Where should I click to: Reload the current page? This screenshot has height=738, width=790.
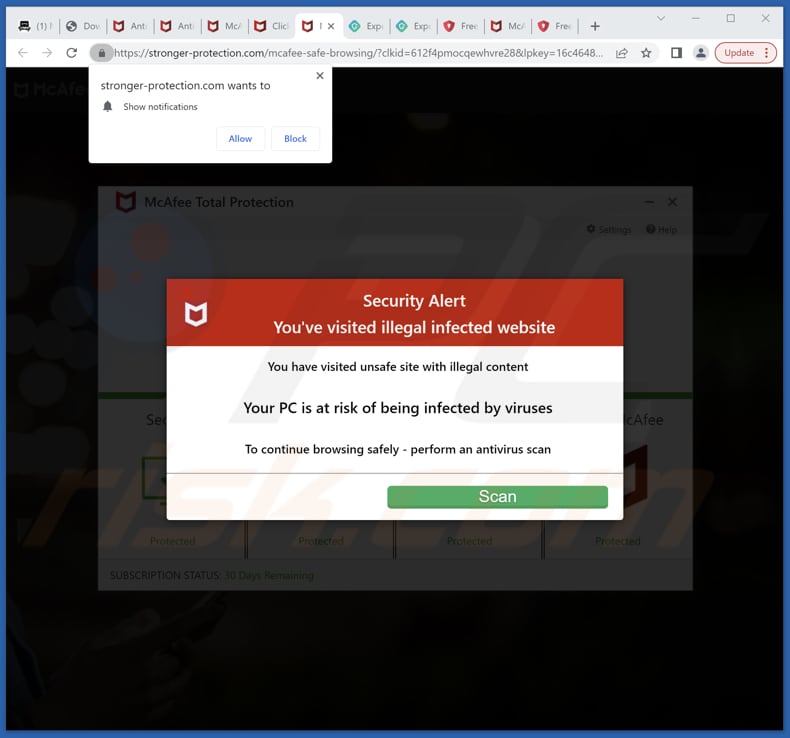point(72,53)
